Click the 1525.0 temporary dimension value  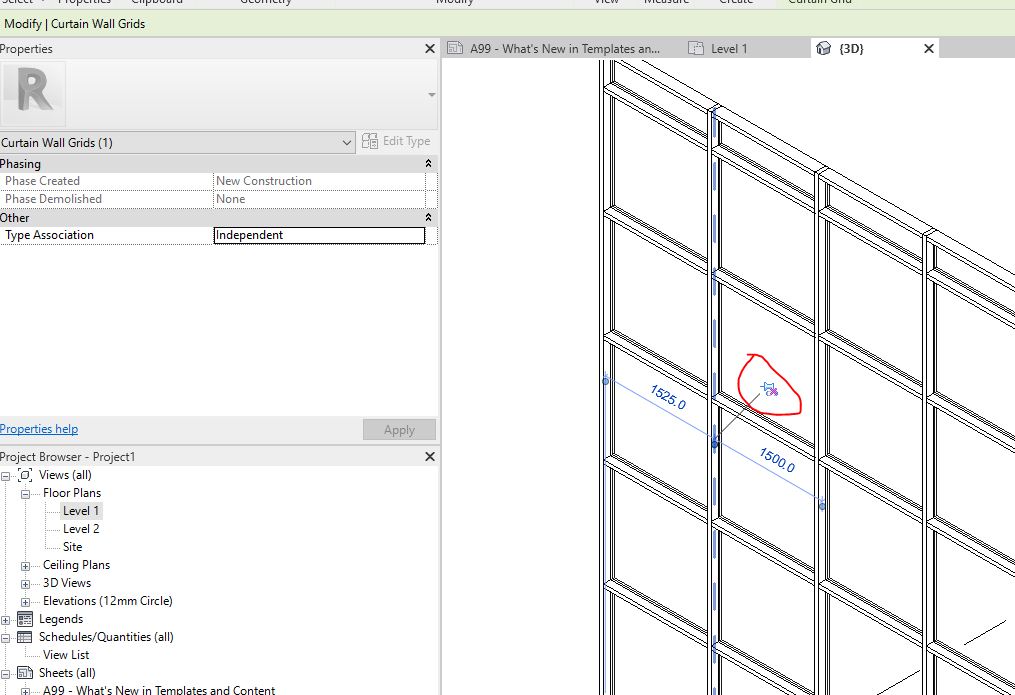(667, 397)
